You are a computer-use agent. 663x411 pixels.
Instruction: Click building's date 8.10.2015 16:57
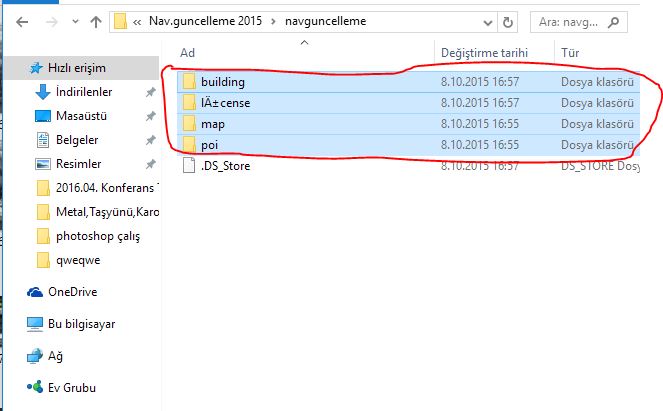click(x=480, y=82)
